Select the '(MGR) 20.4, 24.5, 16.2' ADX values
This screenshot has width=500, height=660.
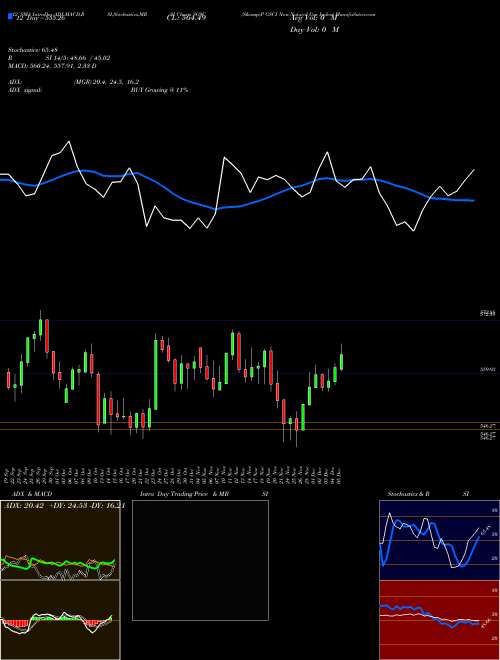[x=106, y=82]
